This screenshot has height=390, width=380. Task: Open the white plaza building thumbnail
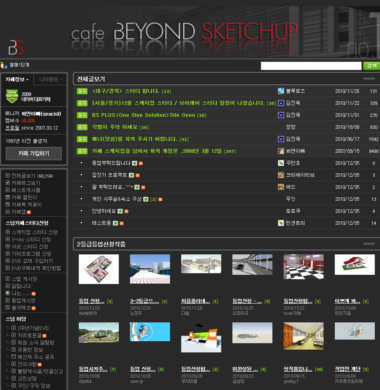pos(150,269)
